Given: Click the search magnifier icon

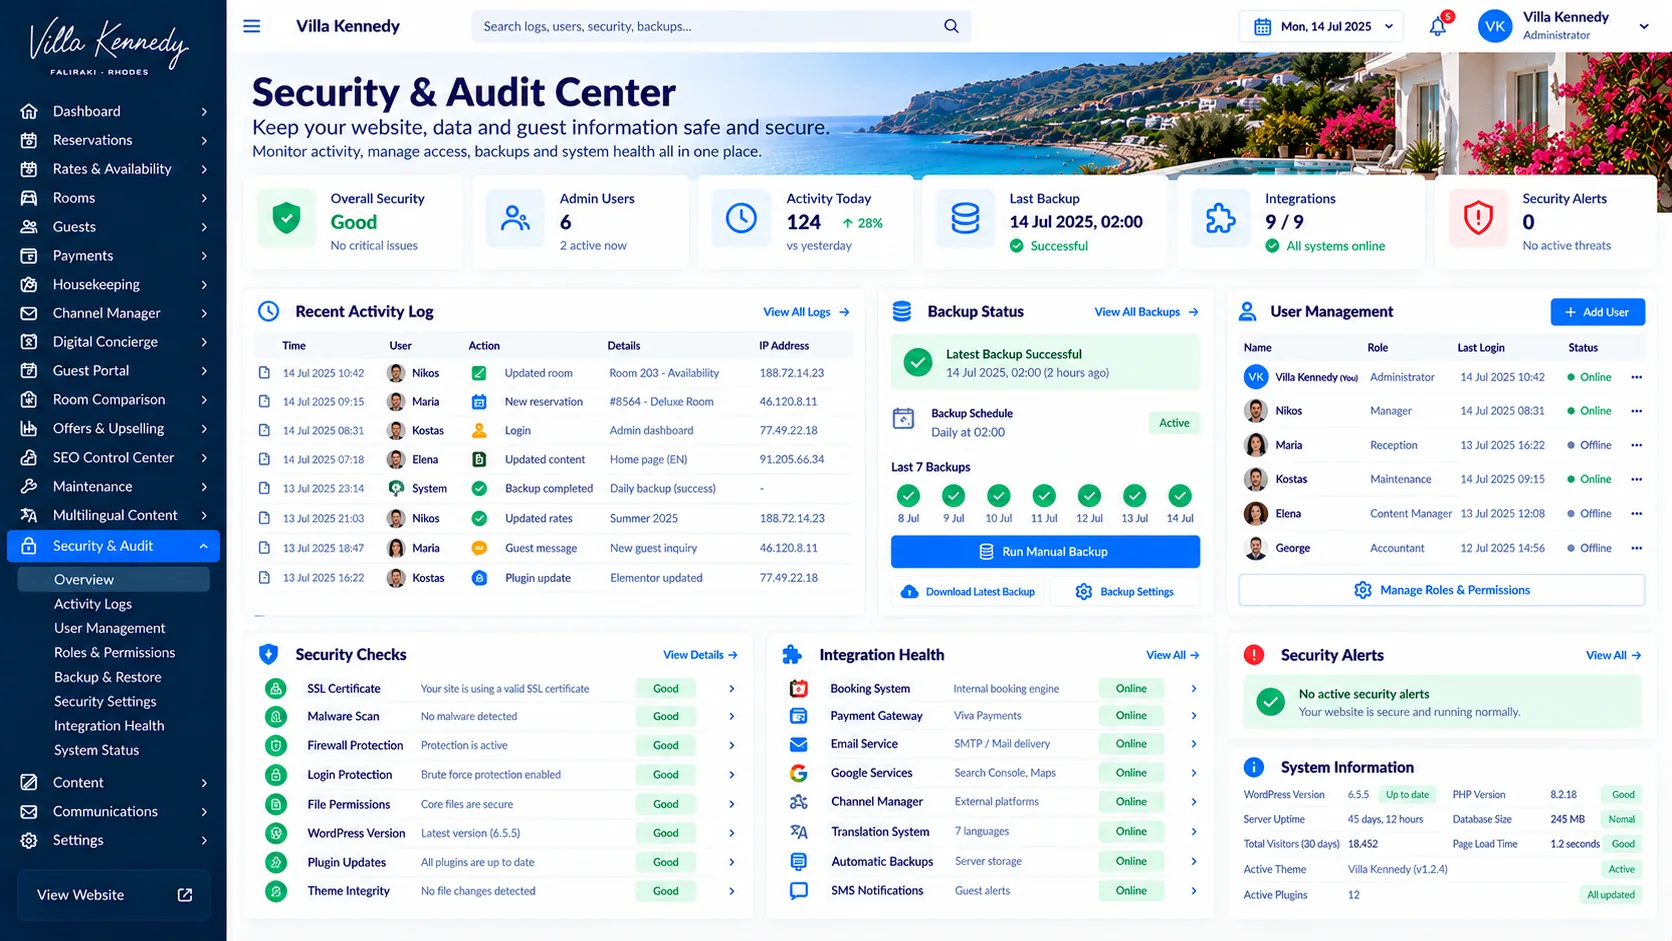Looking at the screenshot, I should (x=951, y=26).
